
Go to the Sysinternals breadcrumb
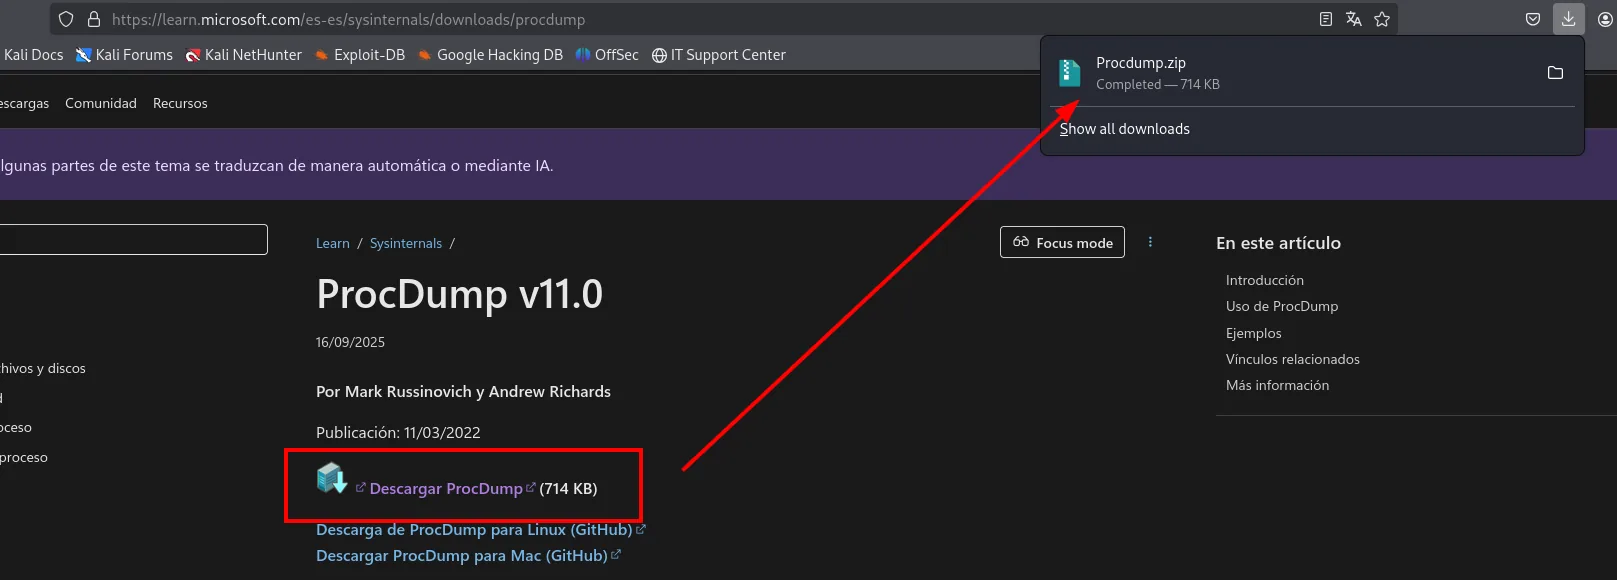(x=406, y=243)
